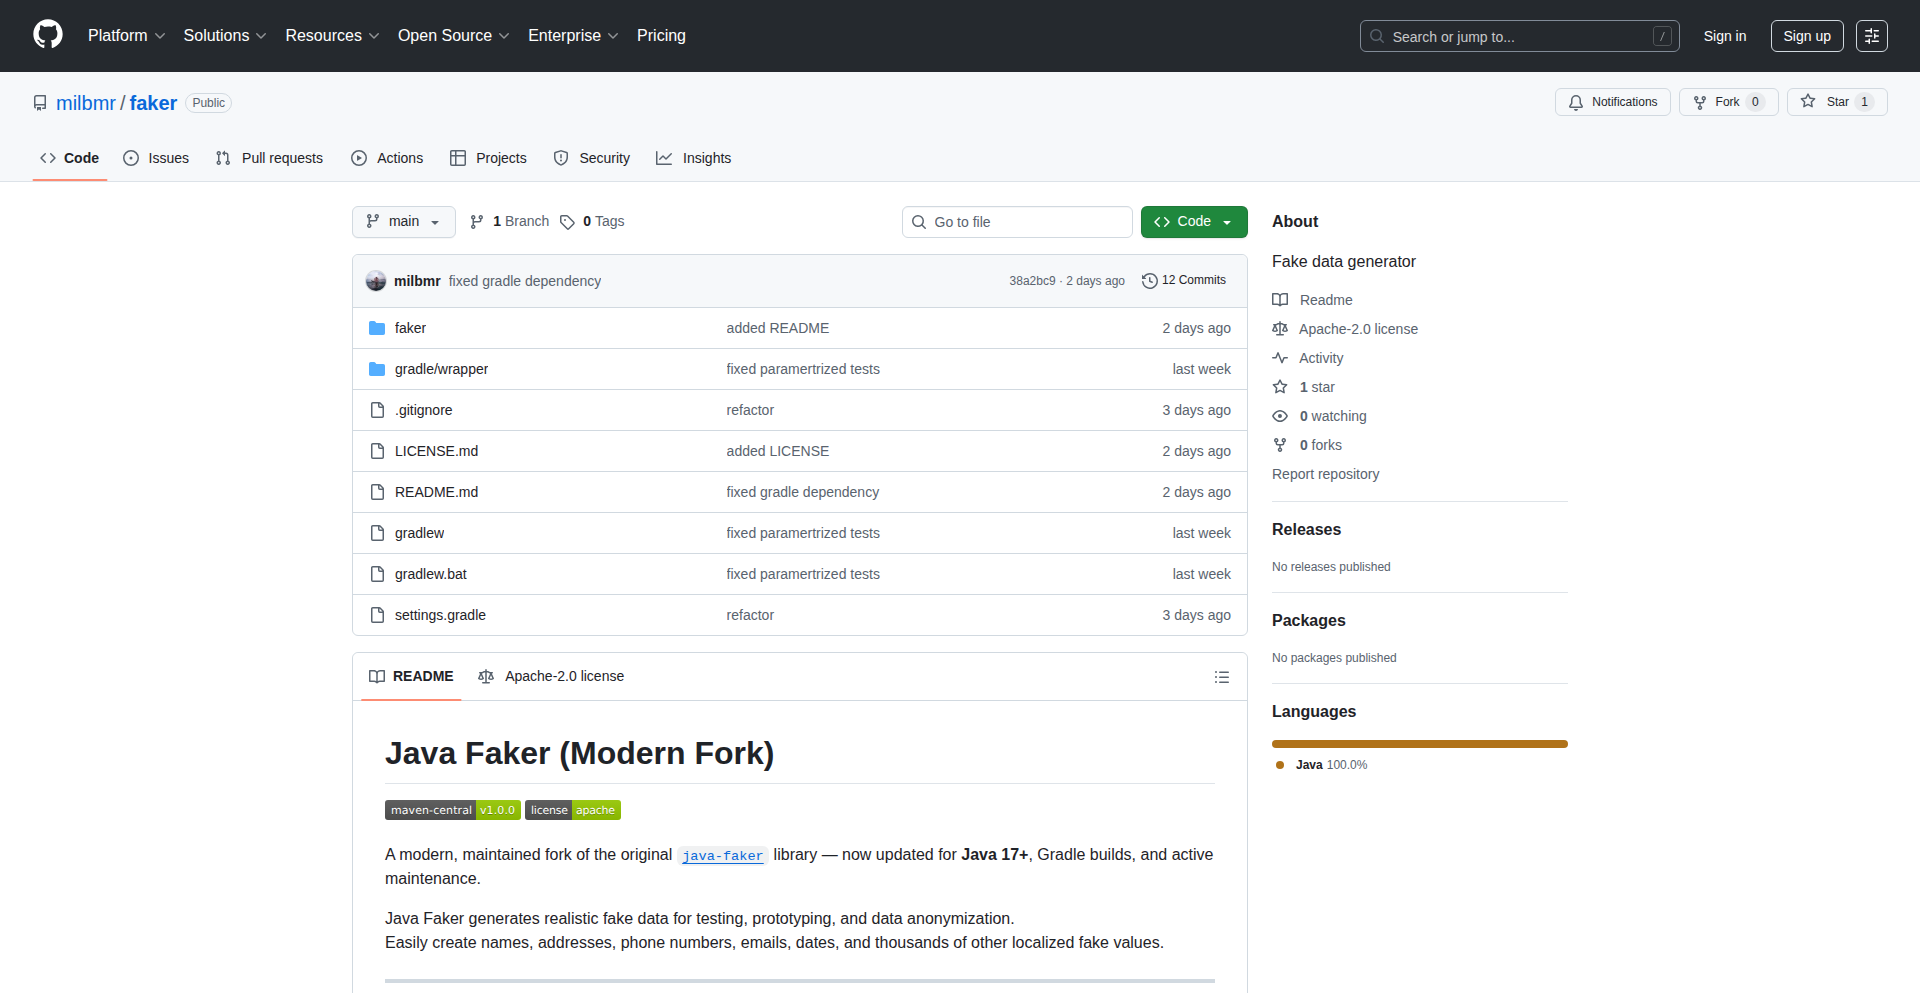Click the tag icon next to 0 Tags
Screen dimensions: 1920x993
[x=567, y=222]
